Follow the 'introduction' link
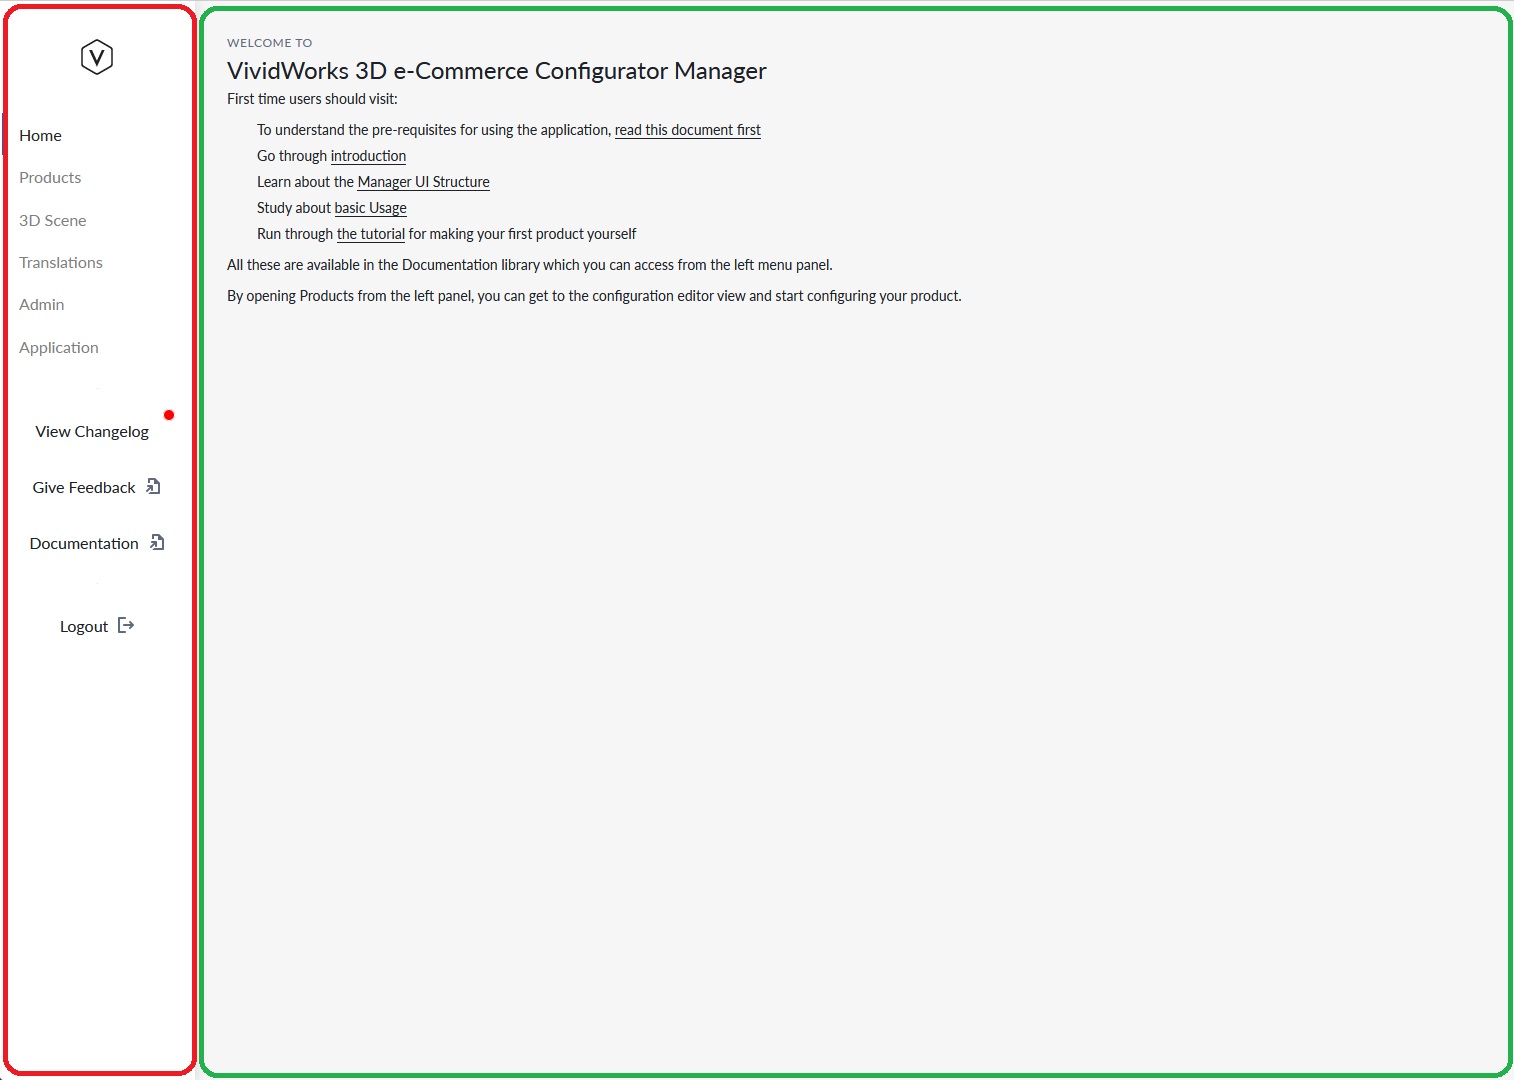The height and width of the screenshot is (1080, 1514). pos(368,156)
